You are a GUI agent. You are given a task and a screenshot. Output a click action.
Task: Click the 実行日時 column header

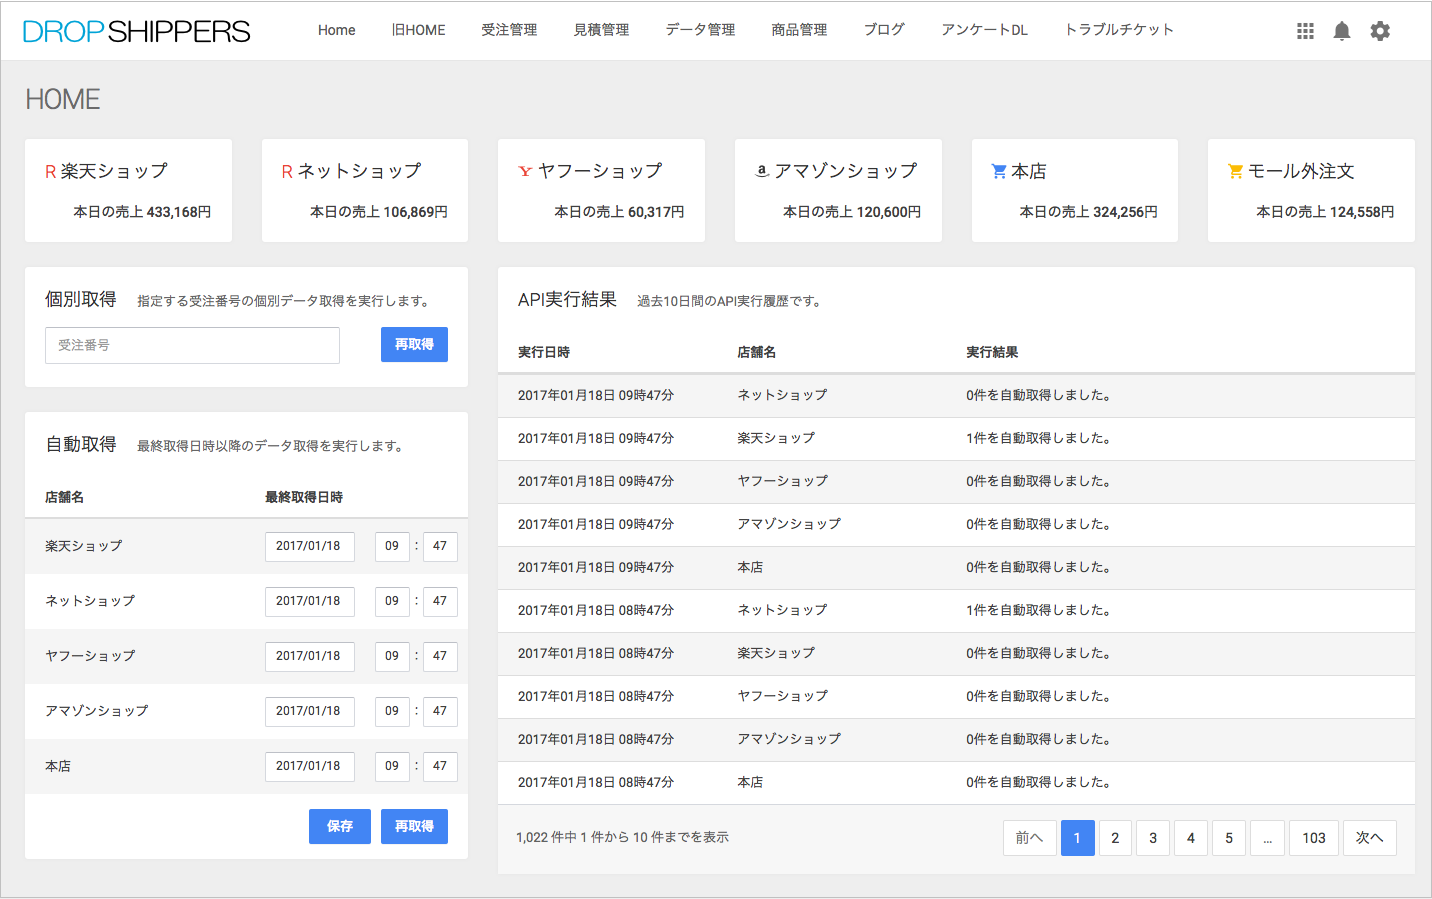click(544, 353)
